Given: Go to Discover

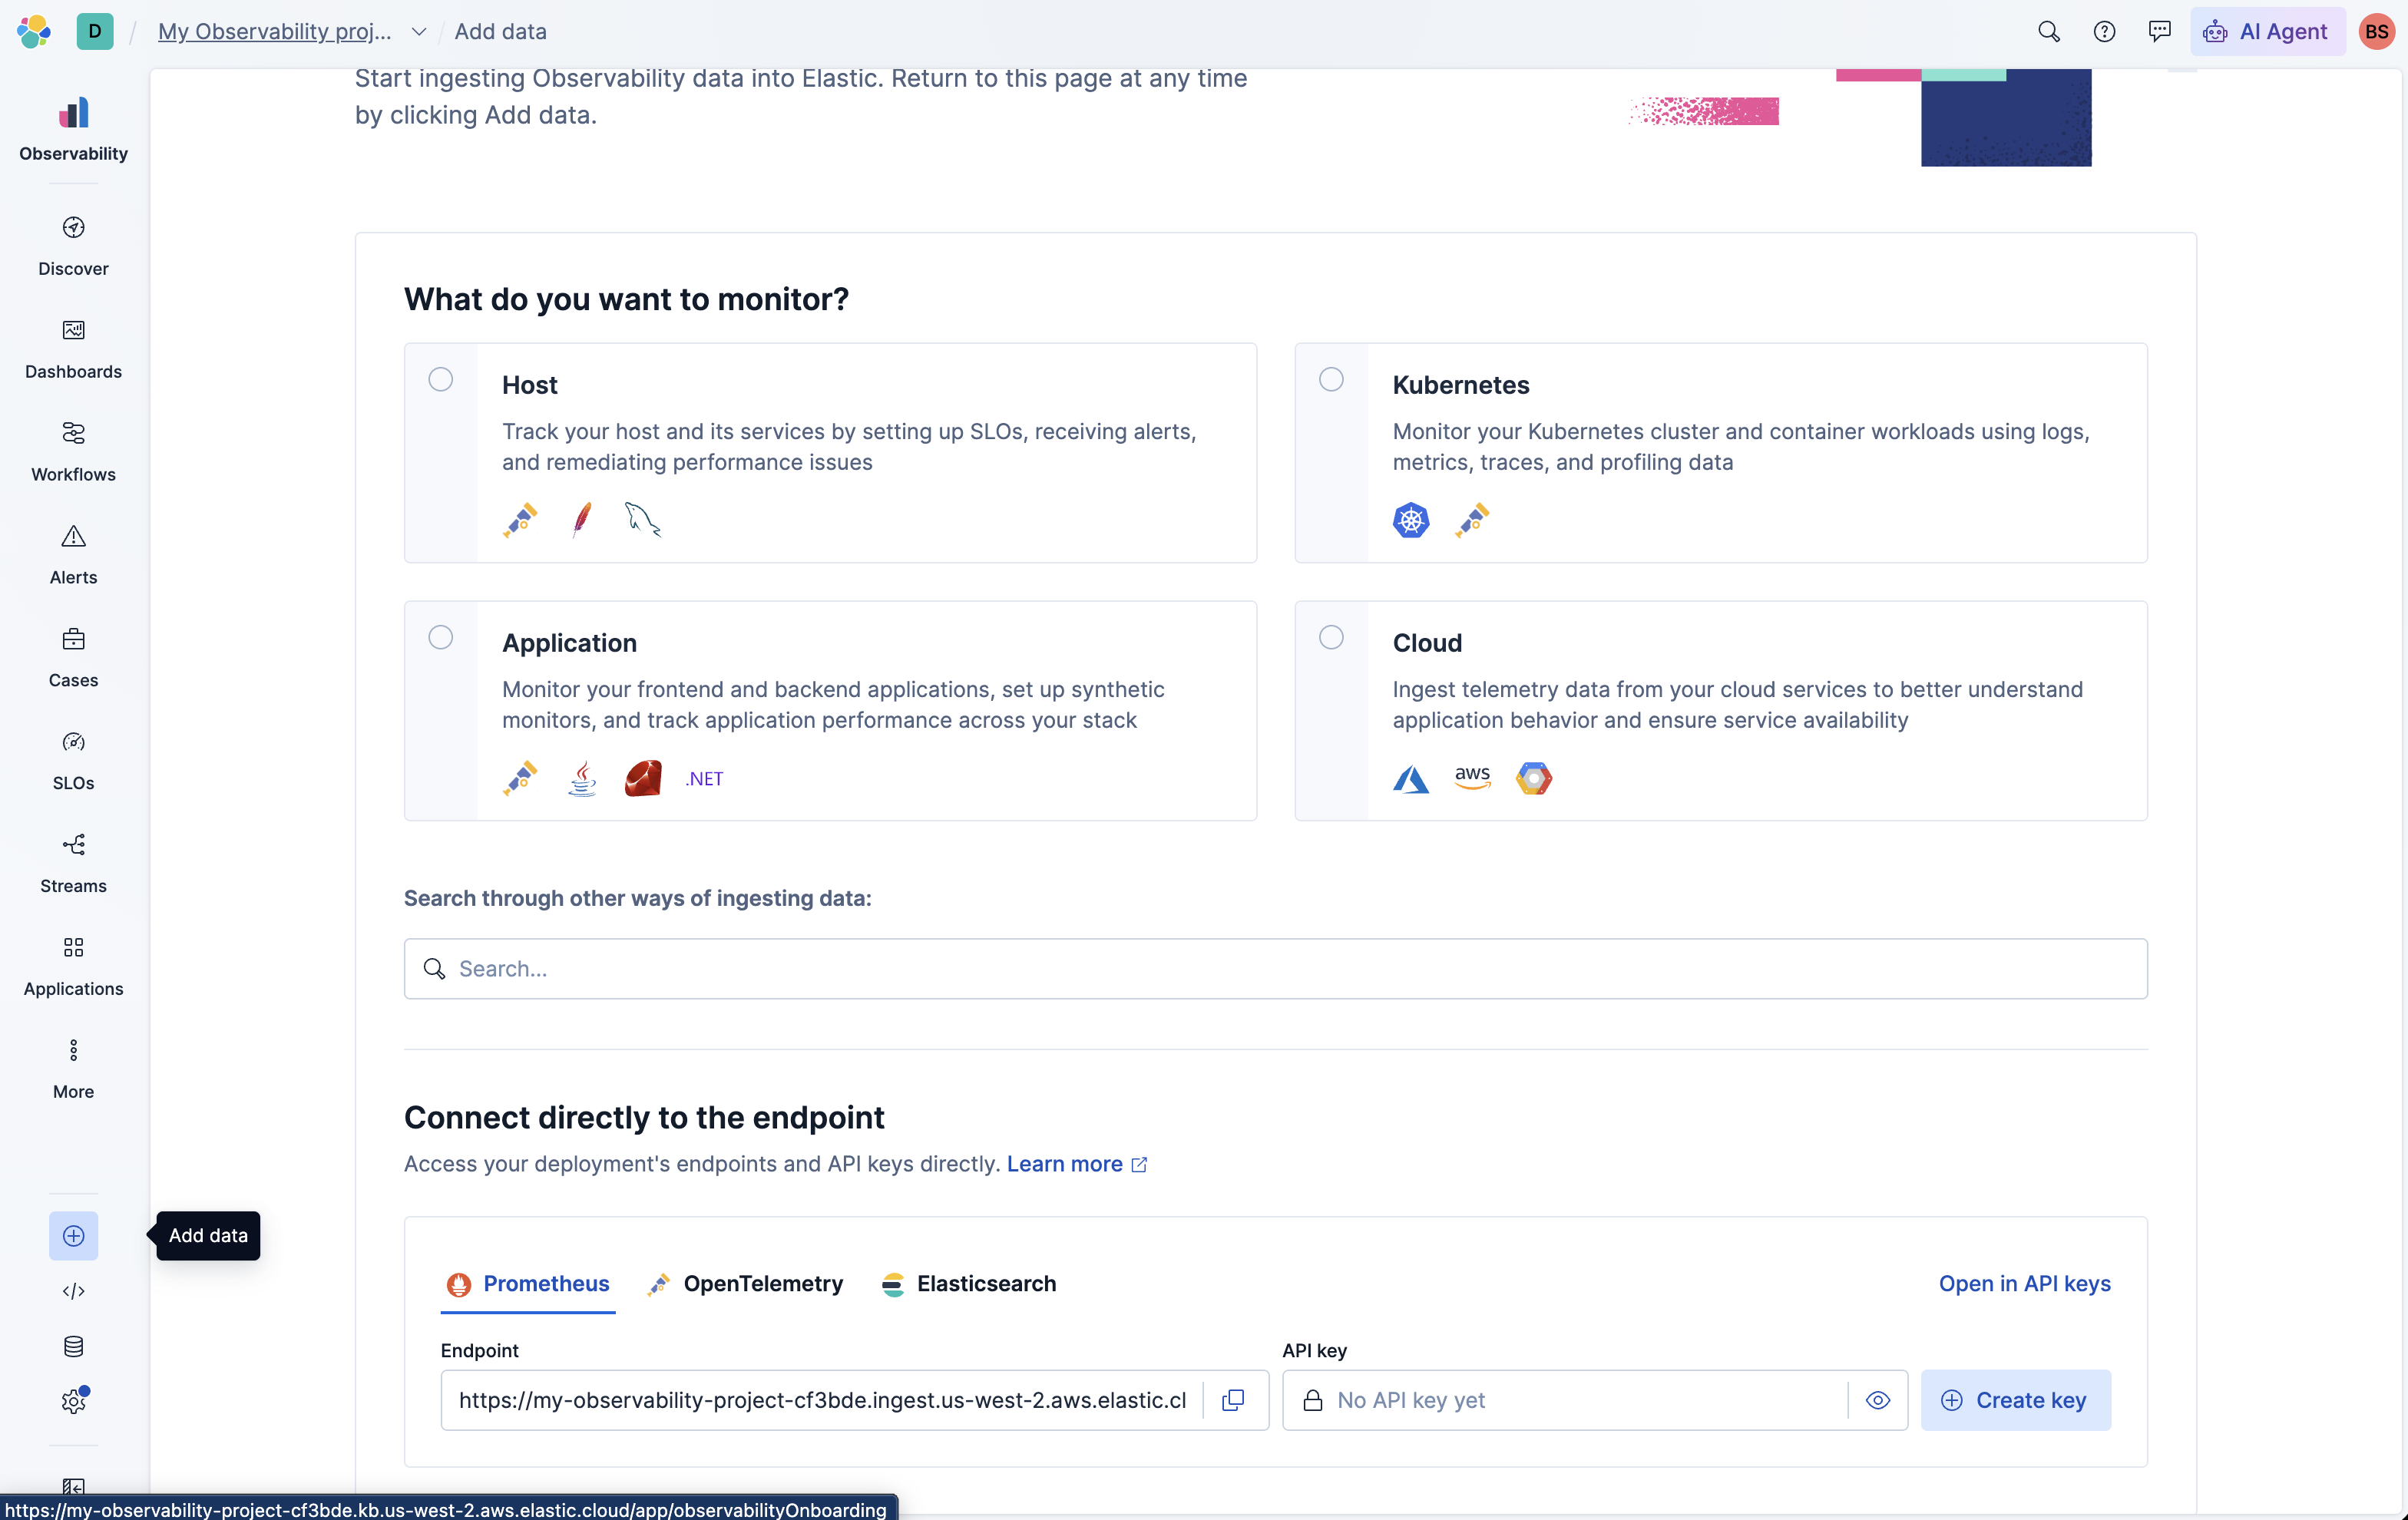Looking at the screenshot, I should tap(73, 246).
